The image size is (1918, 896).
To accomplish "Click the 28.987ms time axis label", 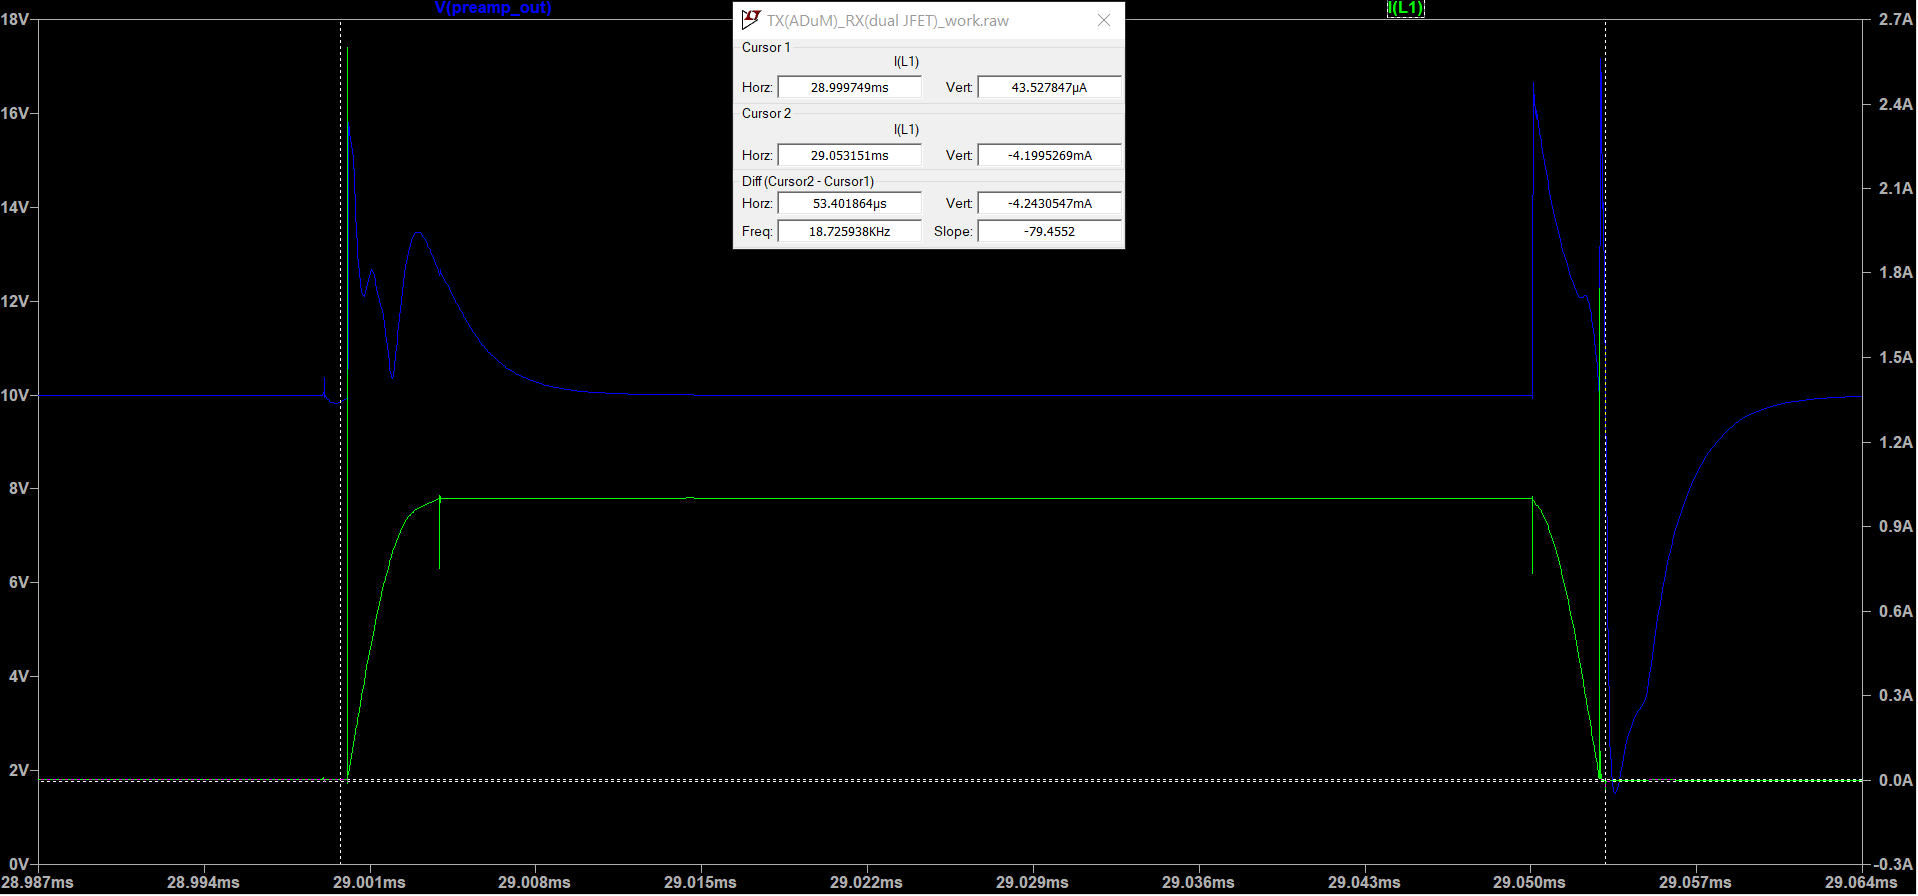I will (38, 883).
